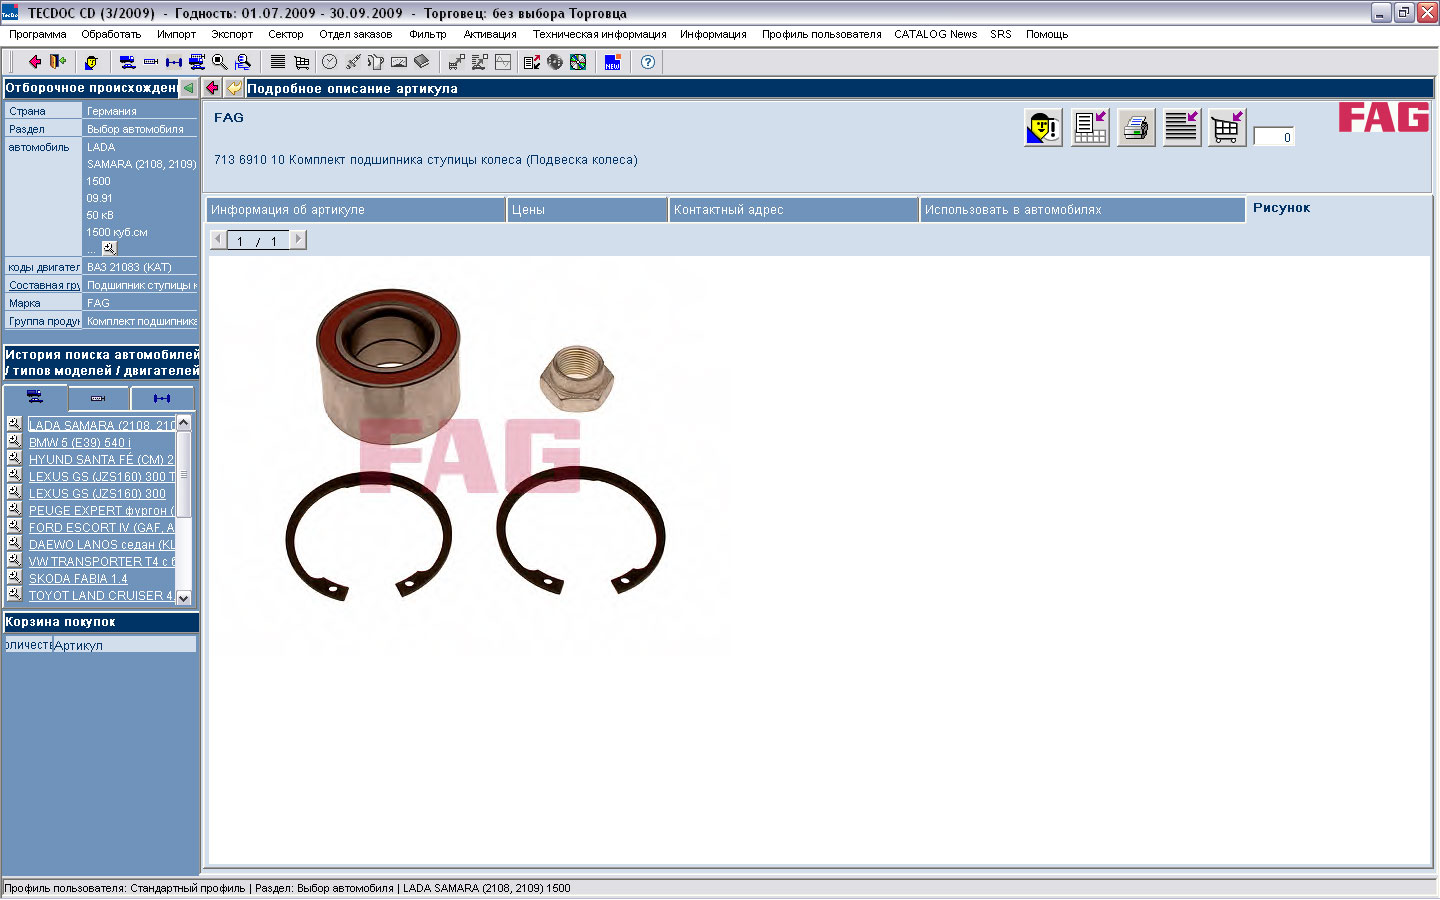Open the Техническая информация menu
1440x900 pixels.
(599, 34)
